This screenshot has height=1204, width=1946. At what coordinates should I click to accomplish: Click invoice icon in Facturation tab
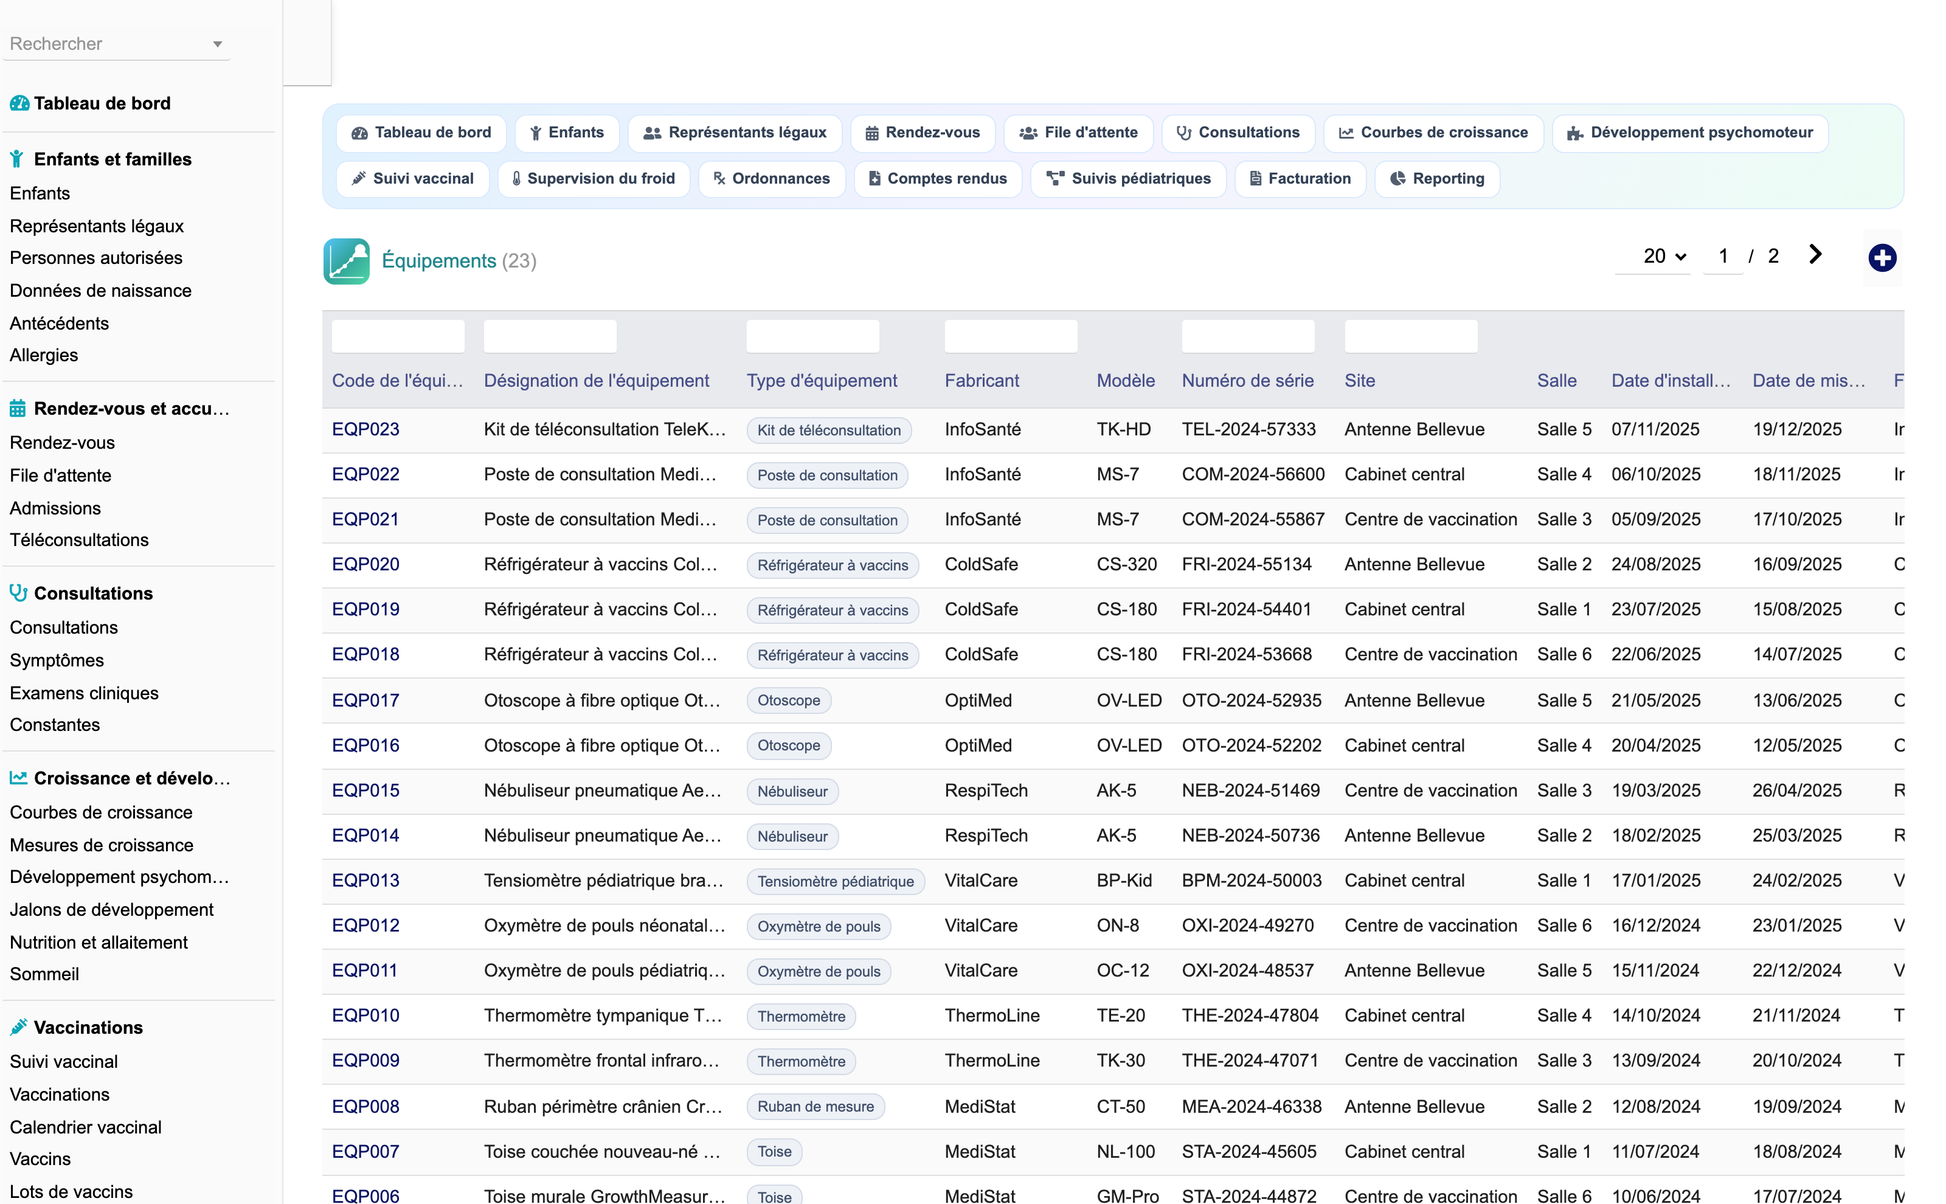1255,179
